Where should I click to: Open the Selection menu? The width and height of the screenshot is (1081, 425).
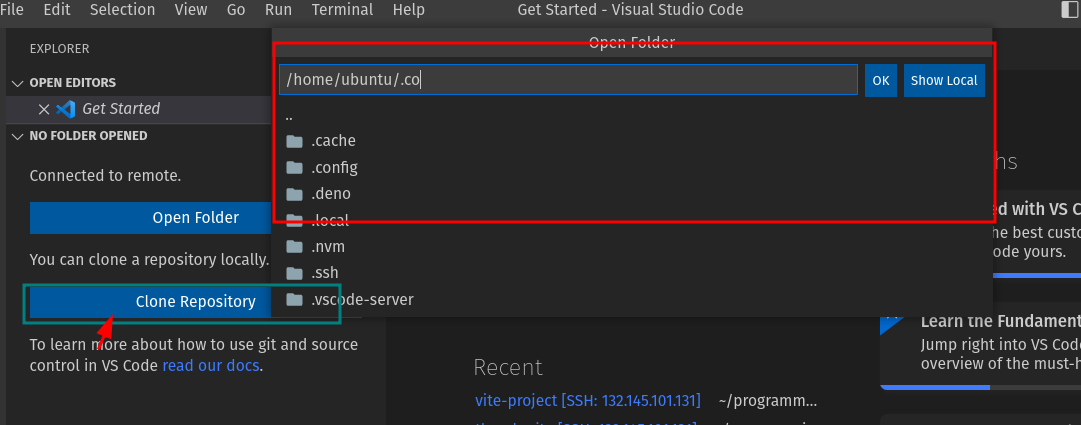tap(122, 10)
